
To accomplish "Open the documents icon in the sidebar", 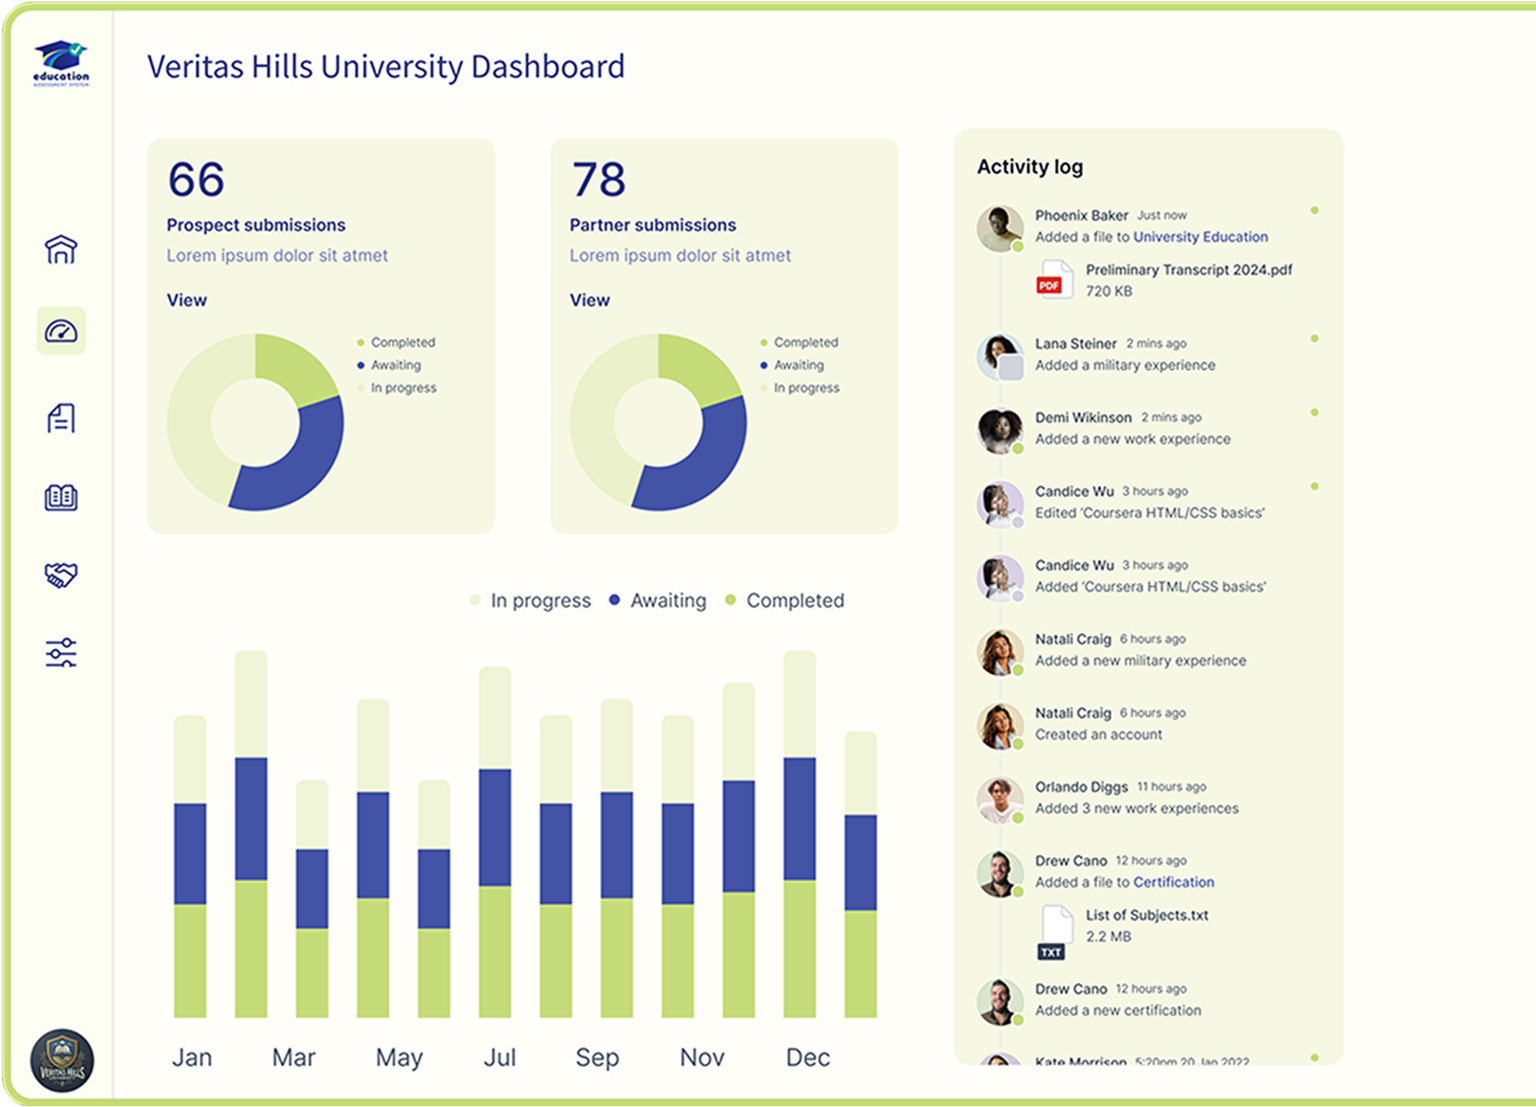I will [x=61, y=418].
